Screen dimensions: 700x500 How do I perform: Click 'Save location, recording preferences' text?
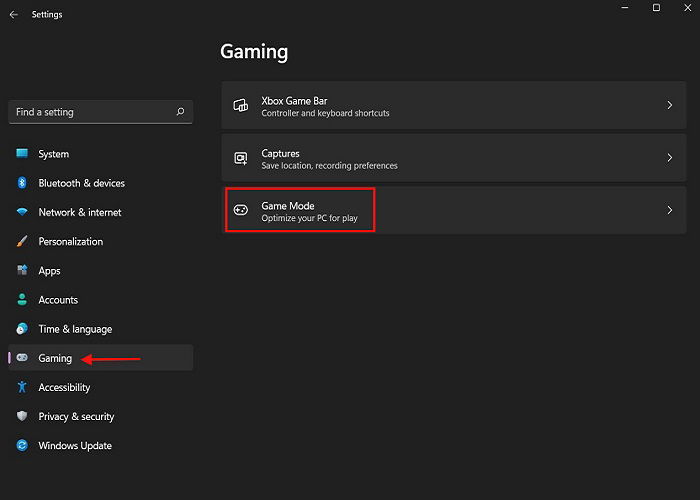tap(329, 166)
